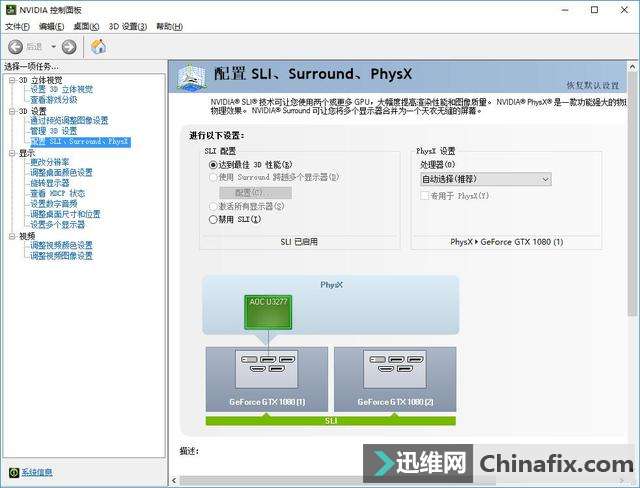This screenshot has height=488, width=640.
Task: Click the SLI Surround PhysX header icon
Action: (x=191, y=77)
